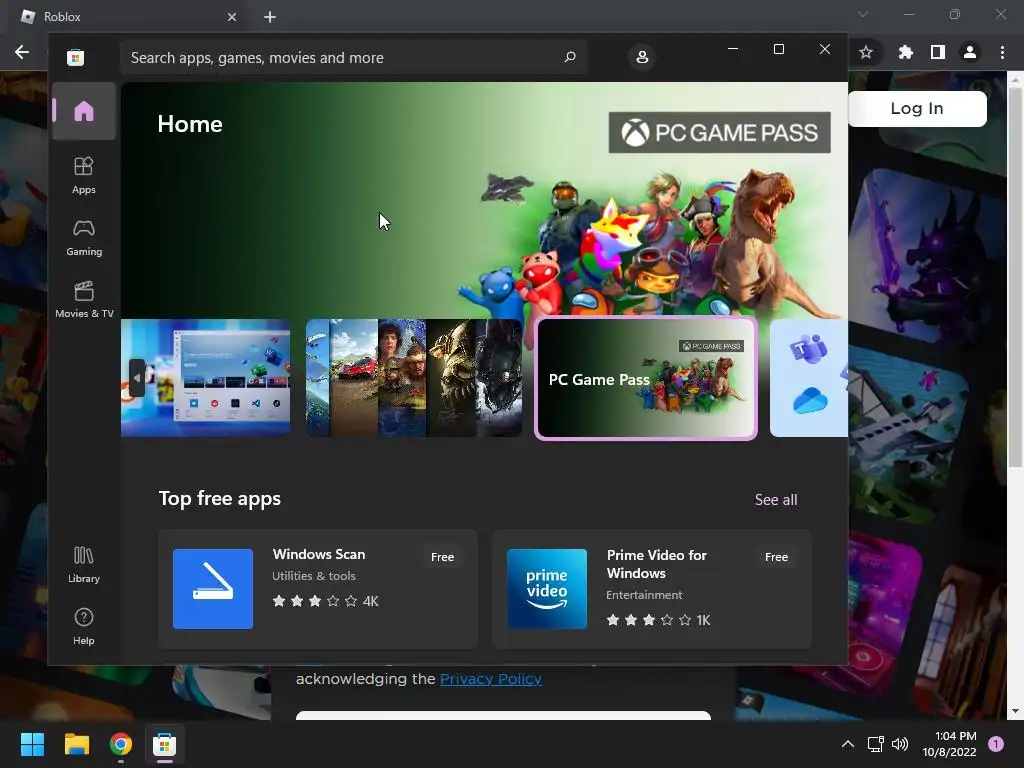Click See all for Top free apps
This screenshot has height=768, width=1024.
776,500
